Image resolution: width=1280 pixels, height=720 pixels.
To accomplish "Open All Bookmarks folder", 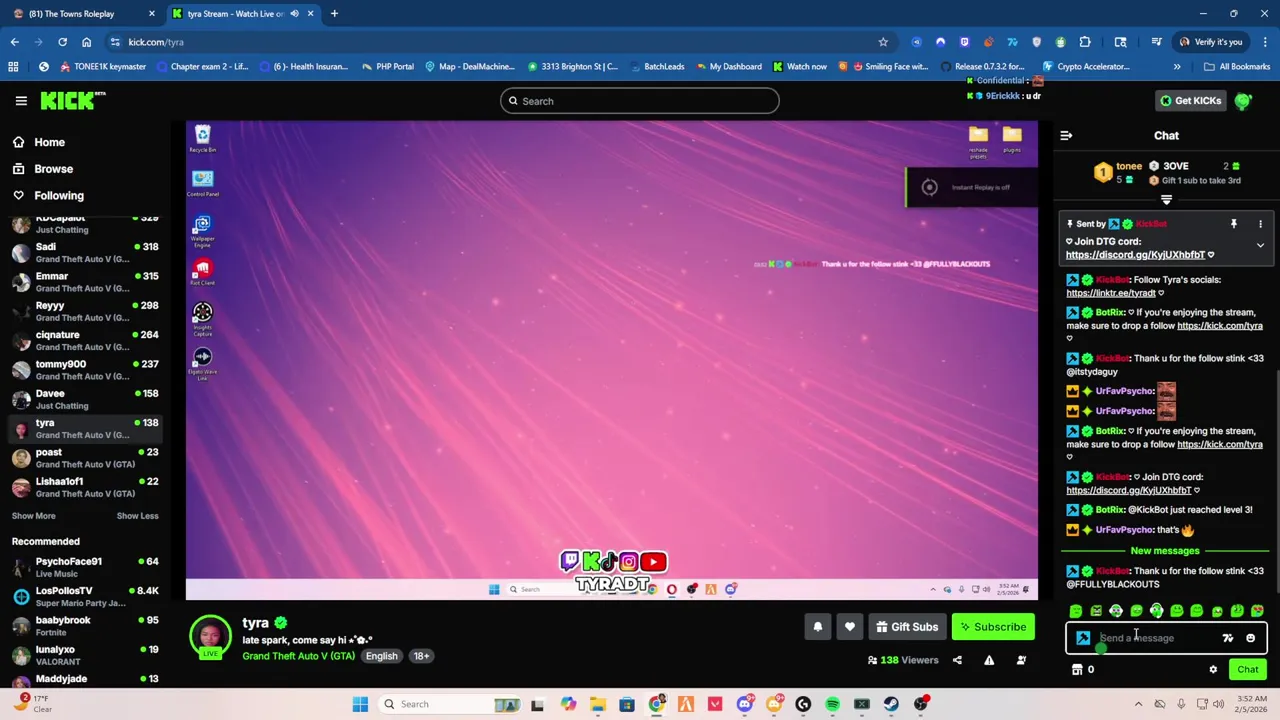I will coord(1238,67).
